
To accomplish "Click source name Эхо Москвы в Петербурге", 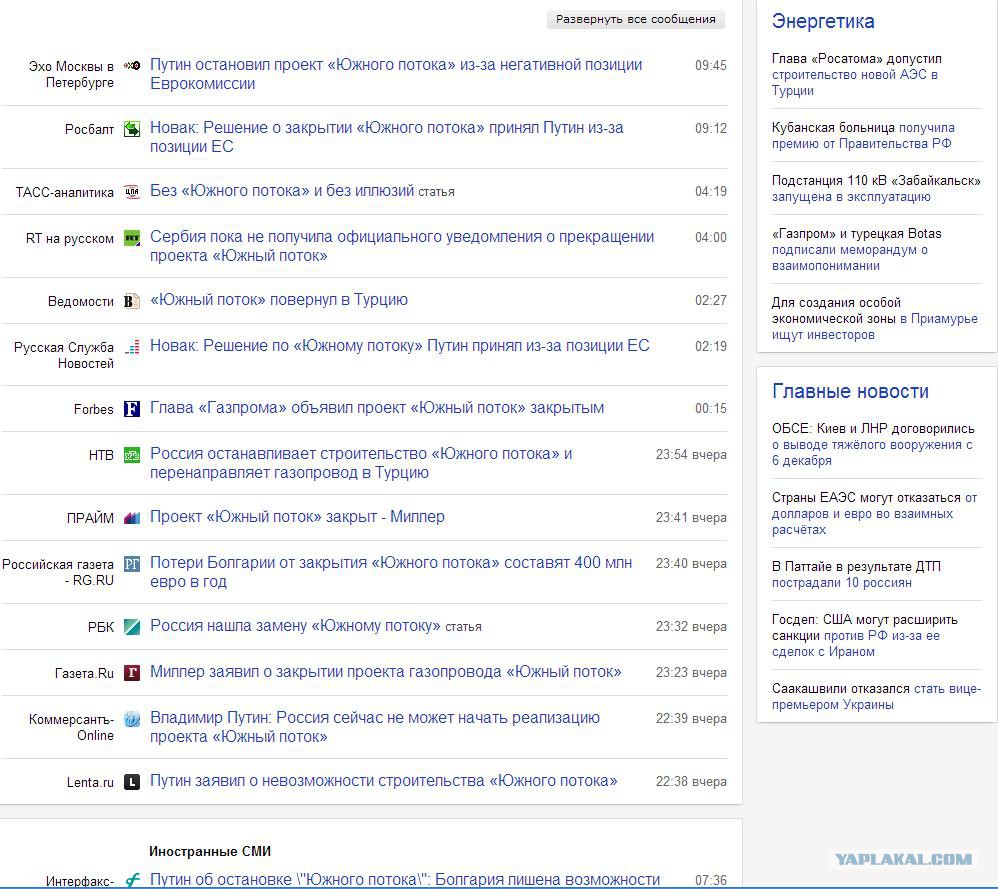I will pos(71,74).
